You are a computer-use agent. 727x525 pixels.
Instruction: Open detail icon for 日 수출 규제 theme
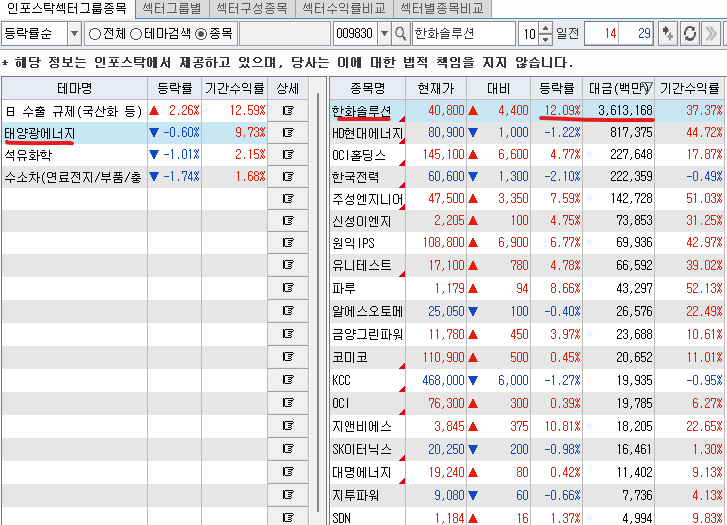pos(288,110)
